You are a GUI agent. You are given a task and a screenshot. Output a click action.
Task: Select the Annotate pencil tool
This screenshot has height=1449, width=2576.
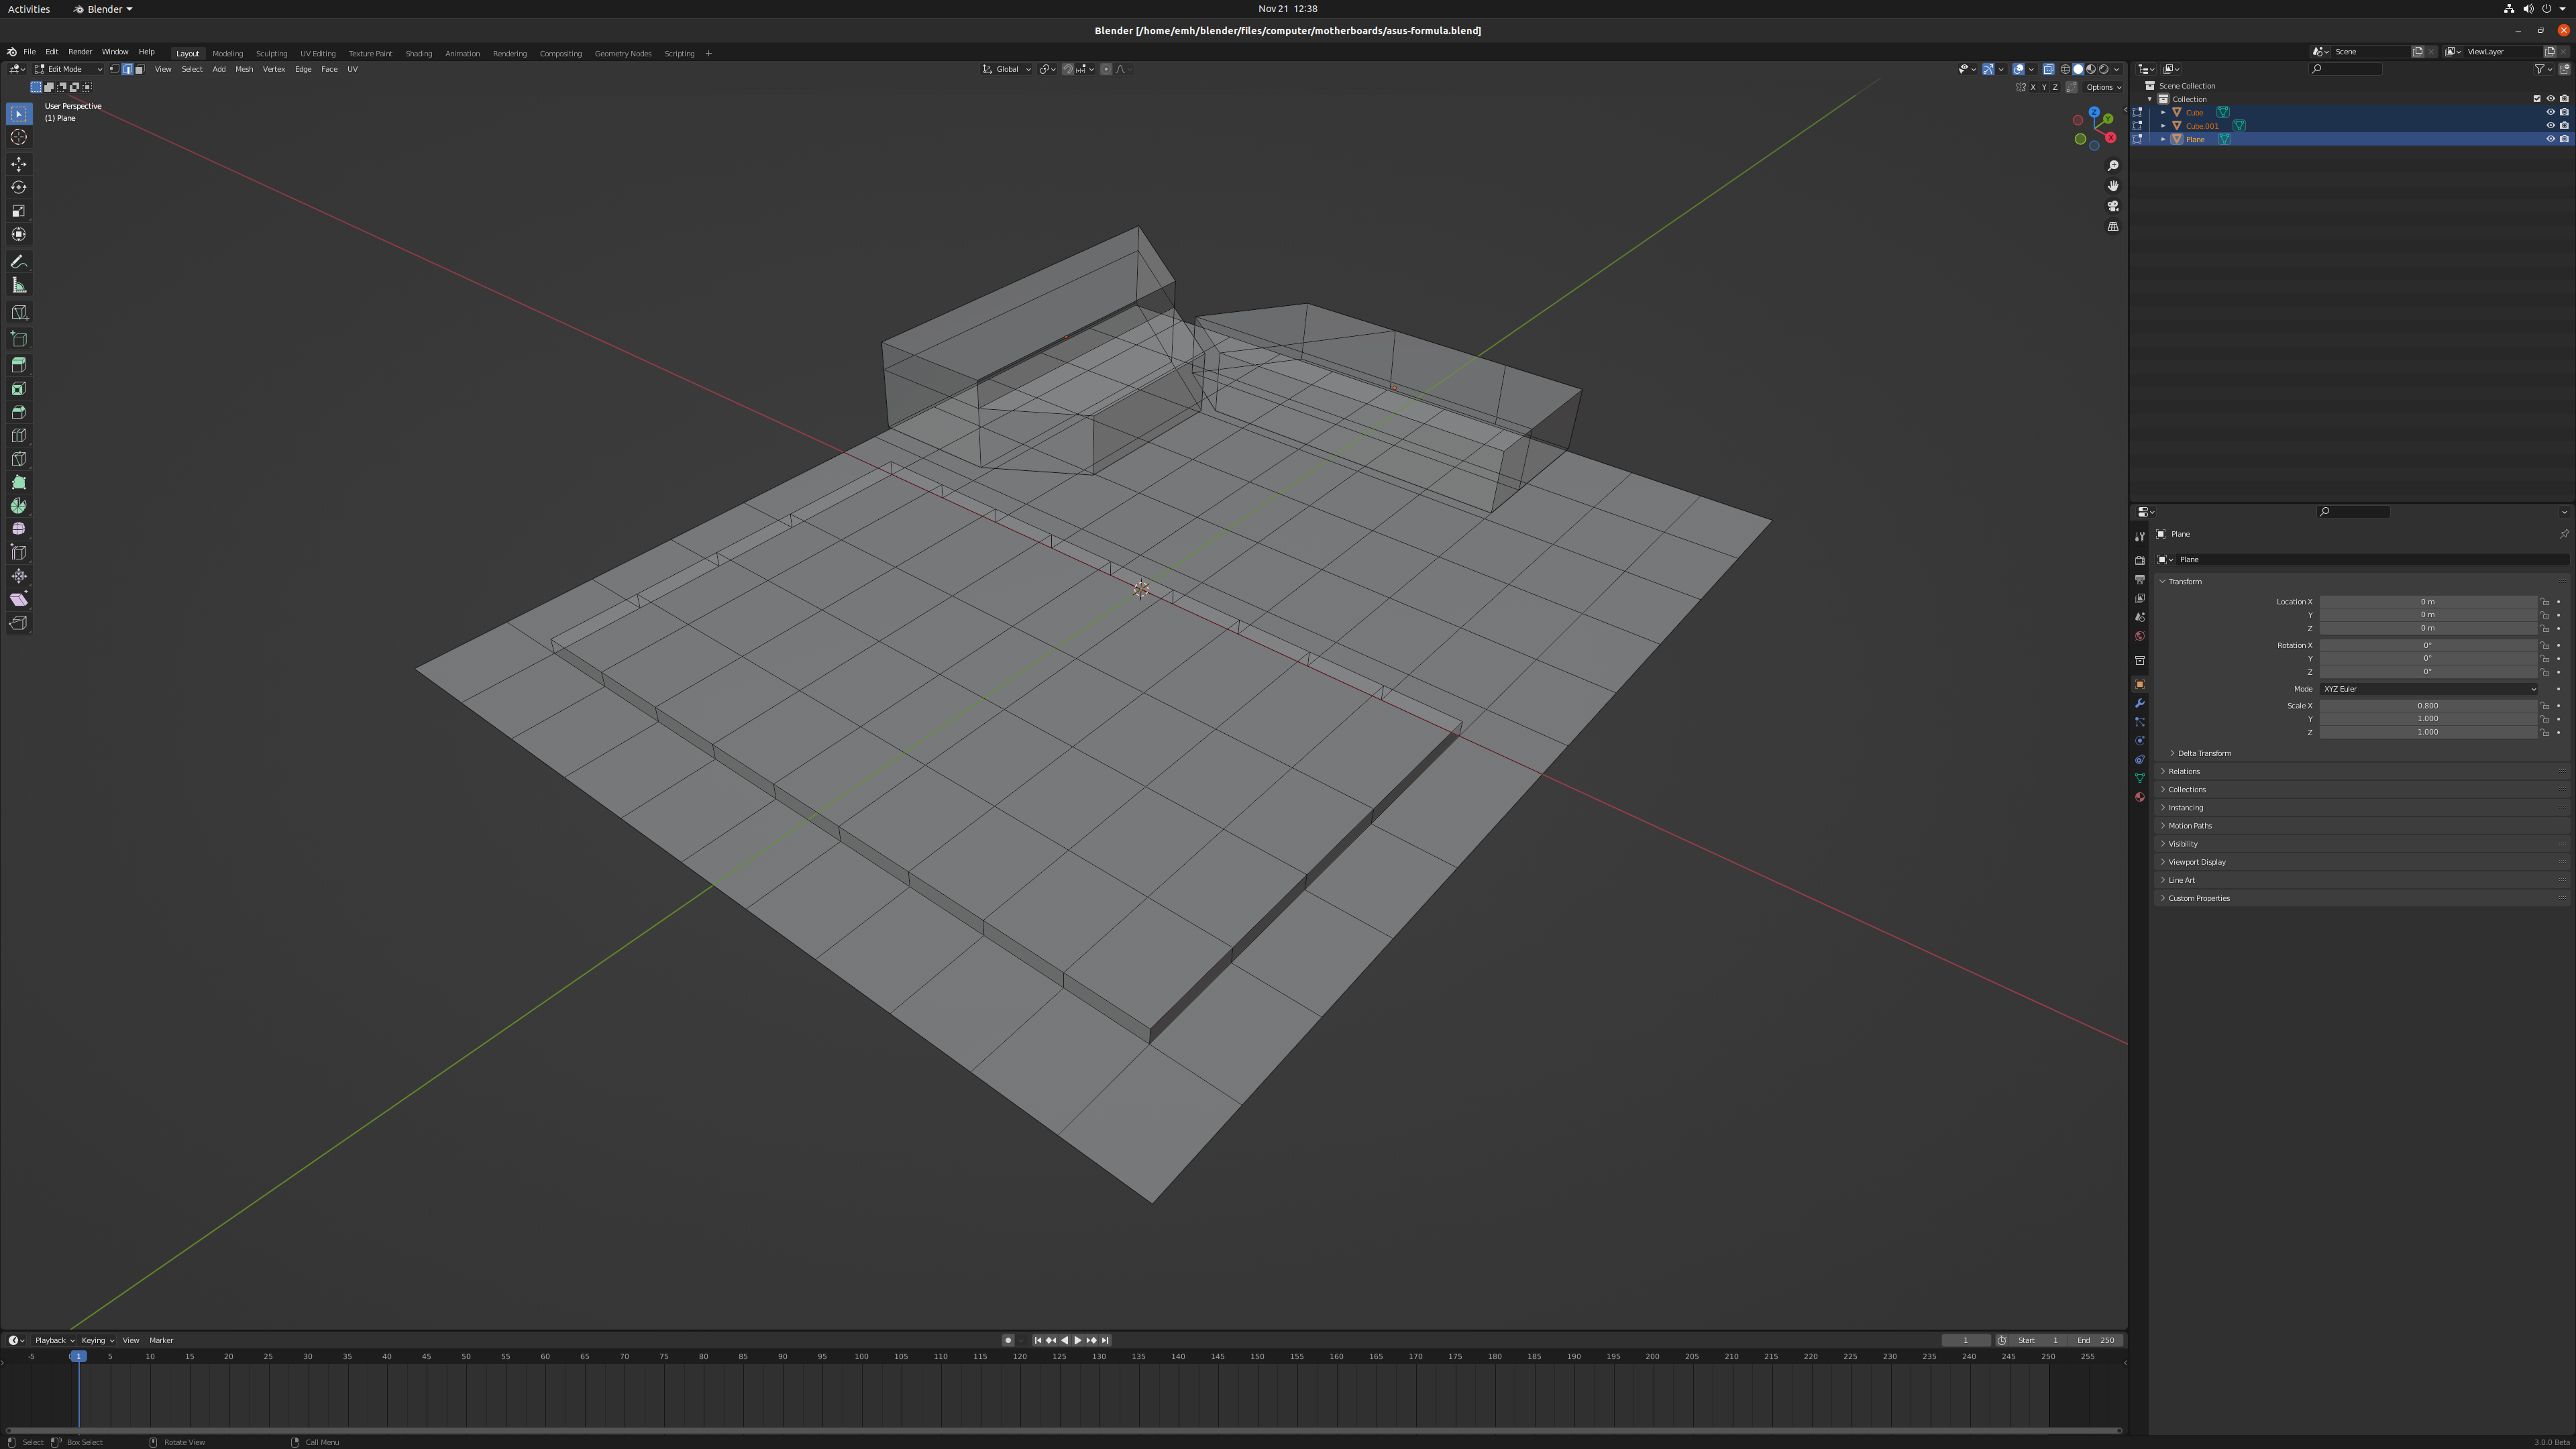click(19, 262)
